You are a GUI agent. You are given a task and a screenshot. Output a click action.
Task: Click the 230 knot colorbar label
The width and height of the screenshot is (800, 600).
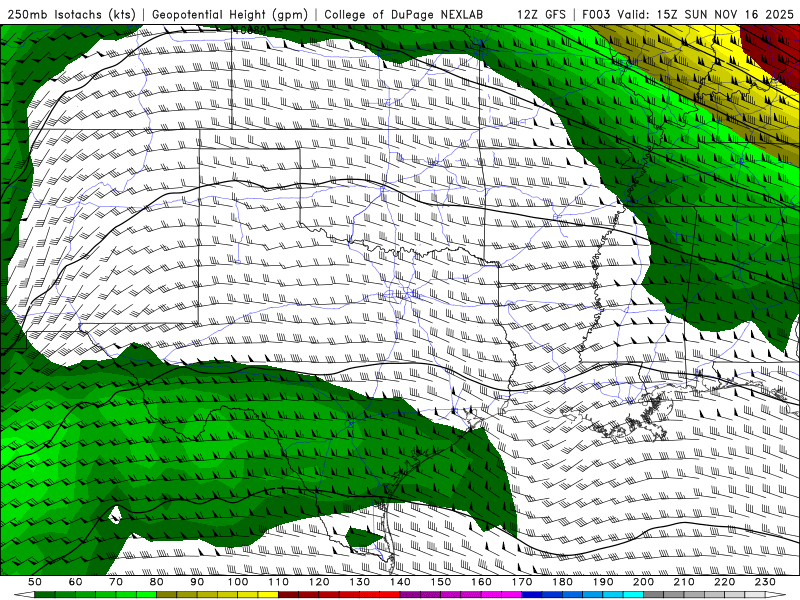pyautogui.click(x=765, y=582)
